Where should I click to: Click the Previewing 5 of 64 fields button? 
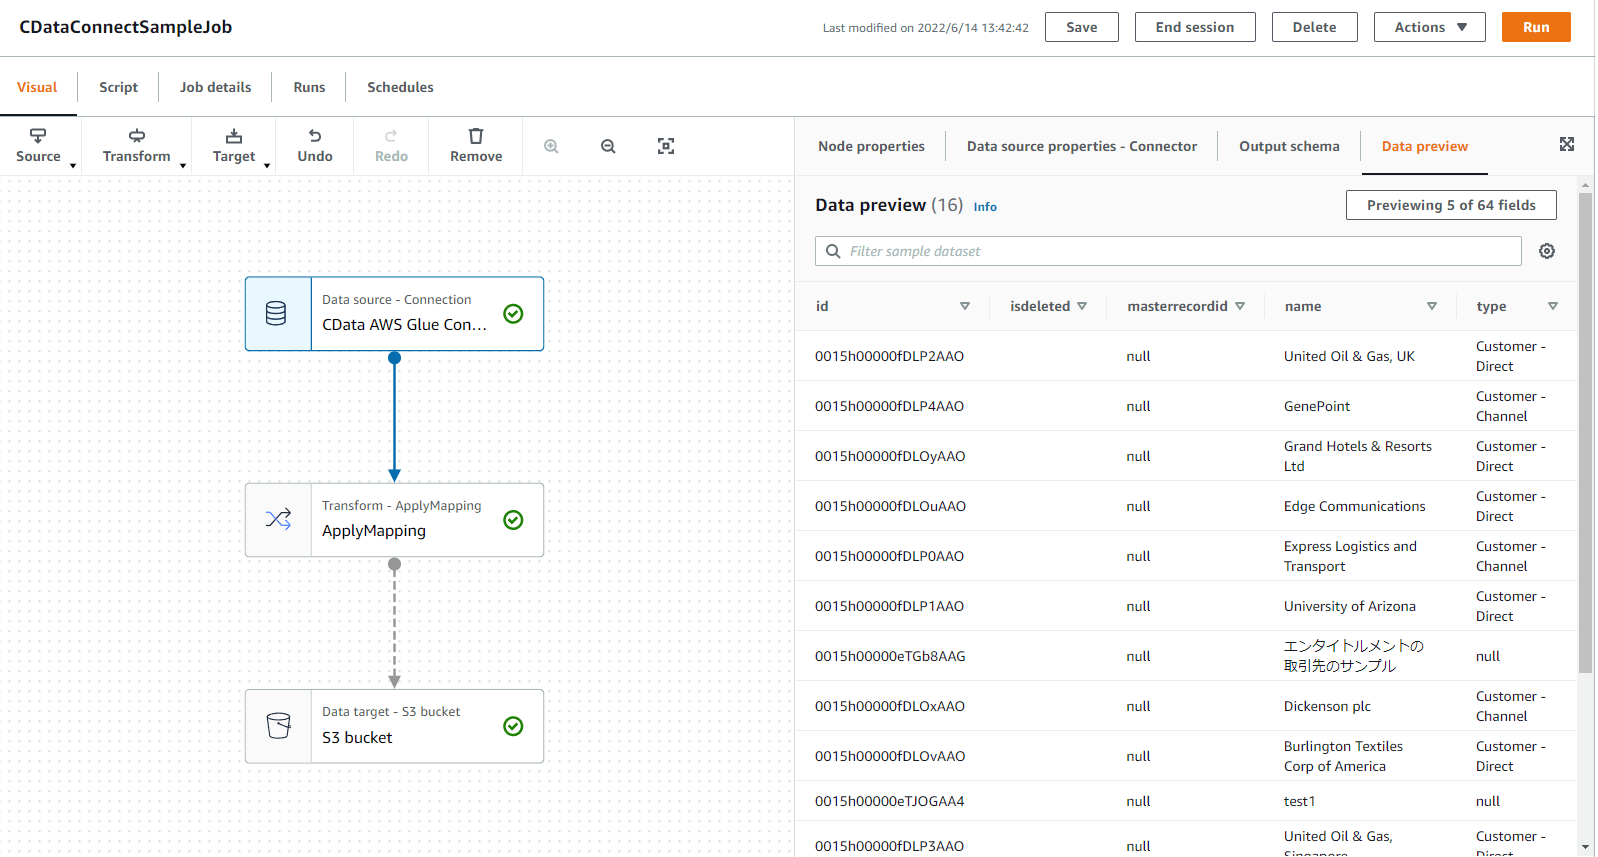point(1451,205)
